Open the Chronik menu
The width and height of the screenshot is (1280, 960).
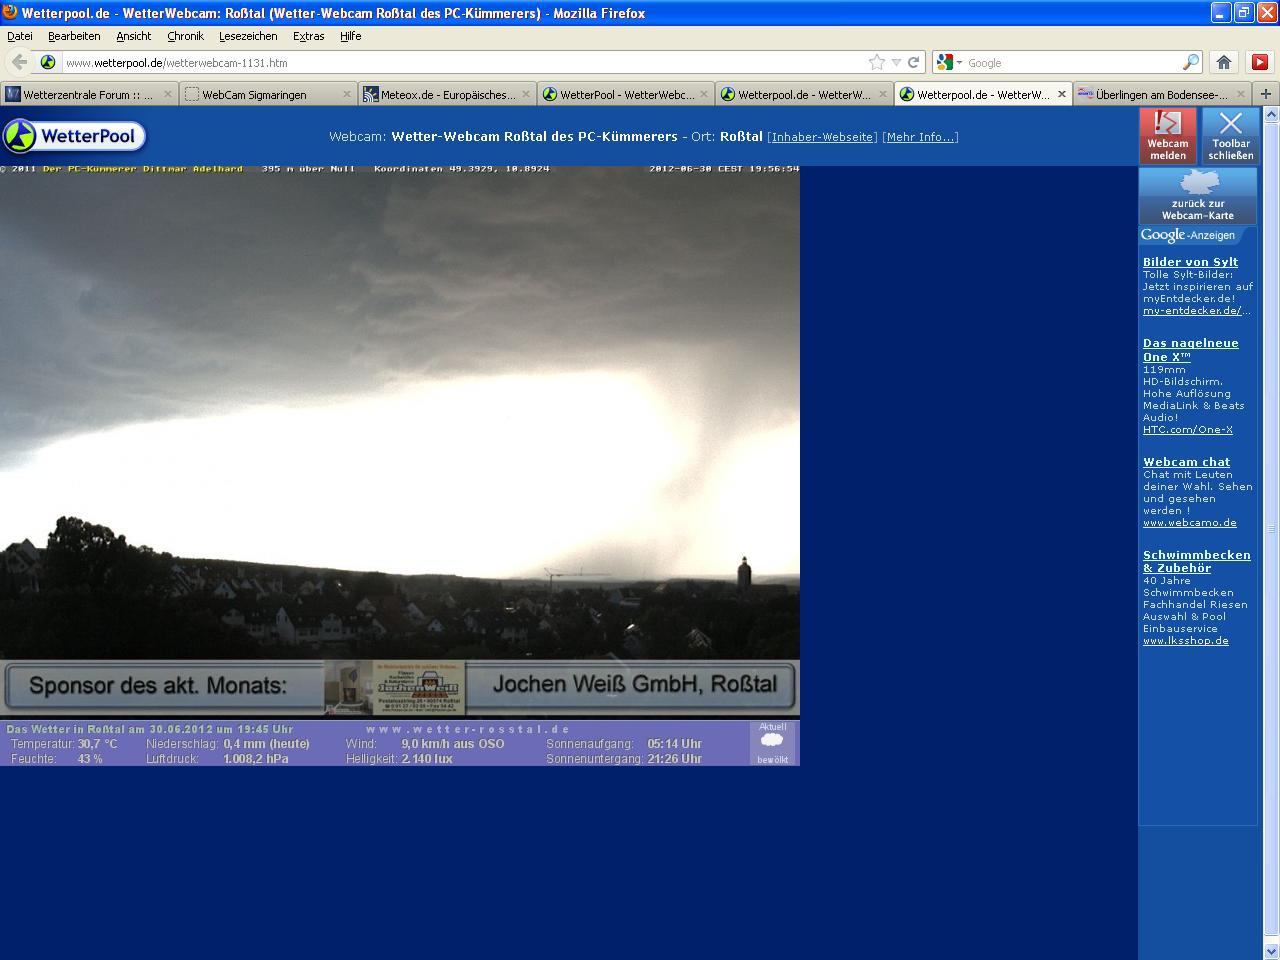185,36
